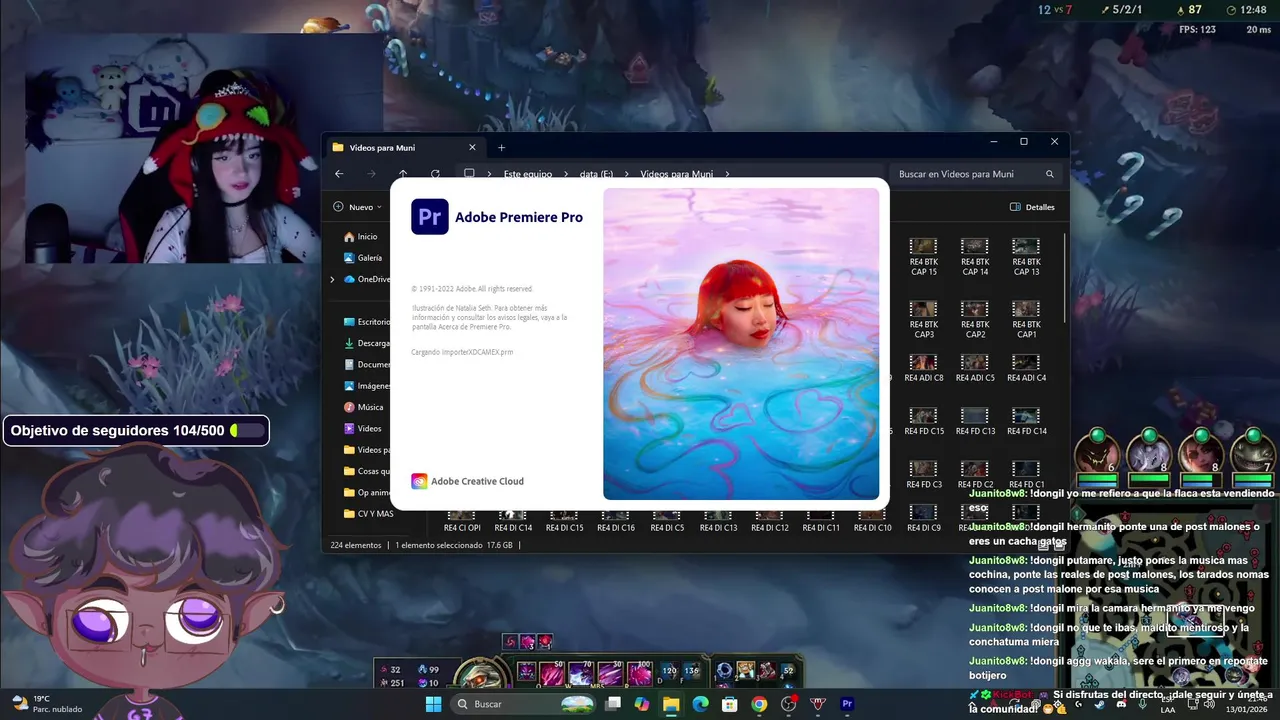Select the RE4 ADI C8 video
Viewport: 1280px width, 720px height.
(x=923, y=368)
